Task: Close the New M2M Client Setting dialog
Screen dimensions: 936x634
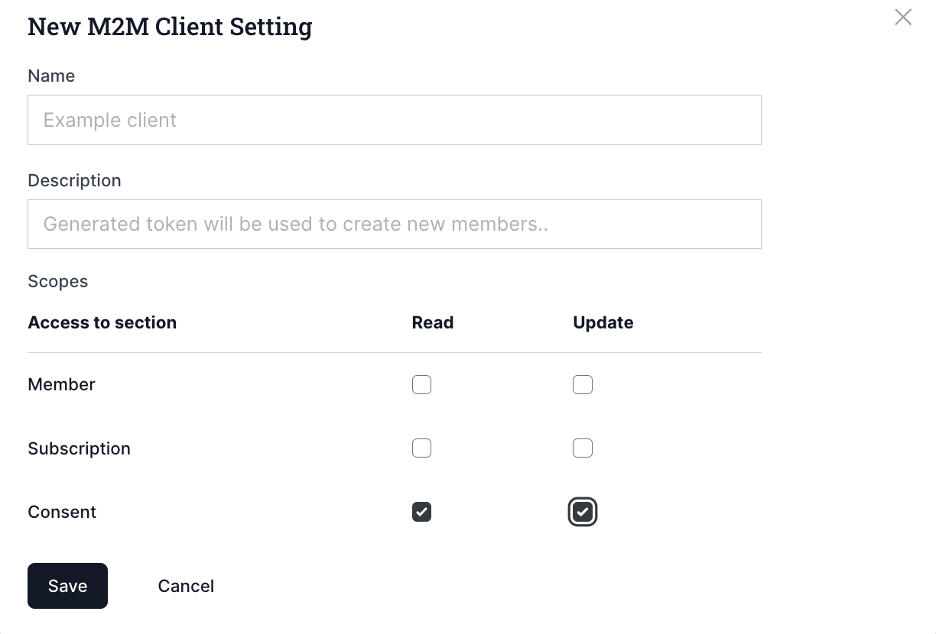Action: point(903,17)
